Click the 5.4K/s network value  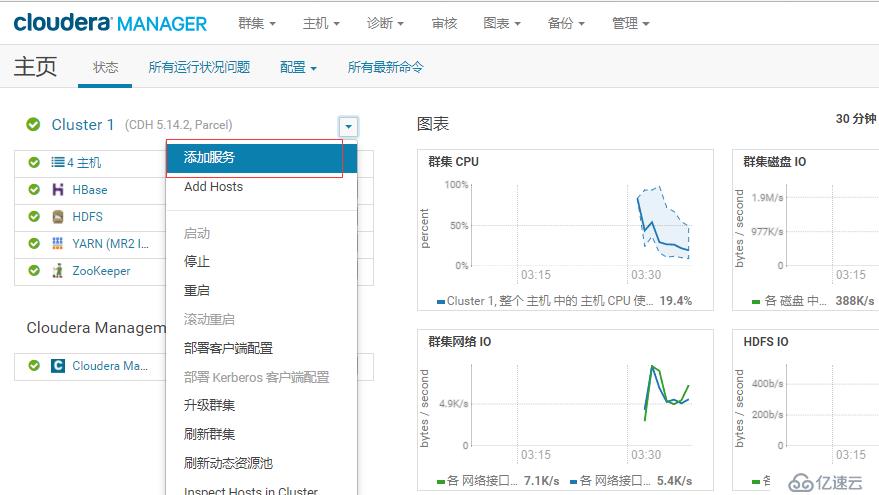674,481
